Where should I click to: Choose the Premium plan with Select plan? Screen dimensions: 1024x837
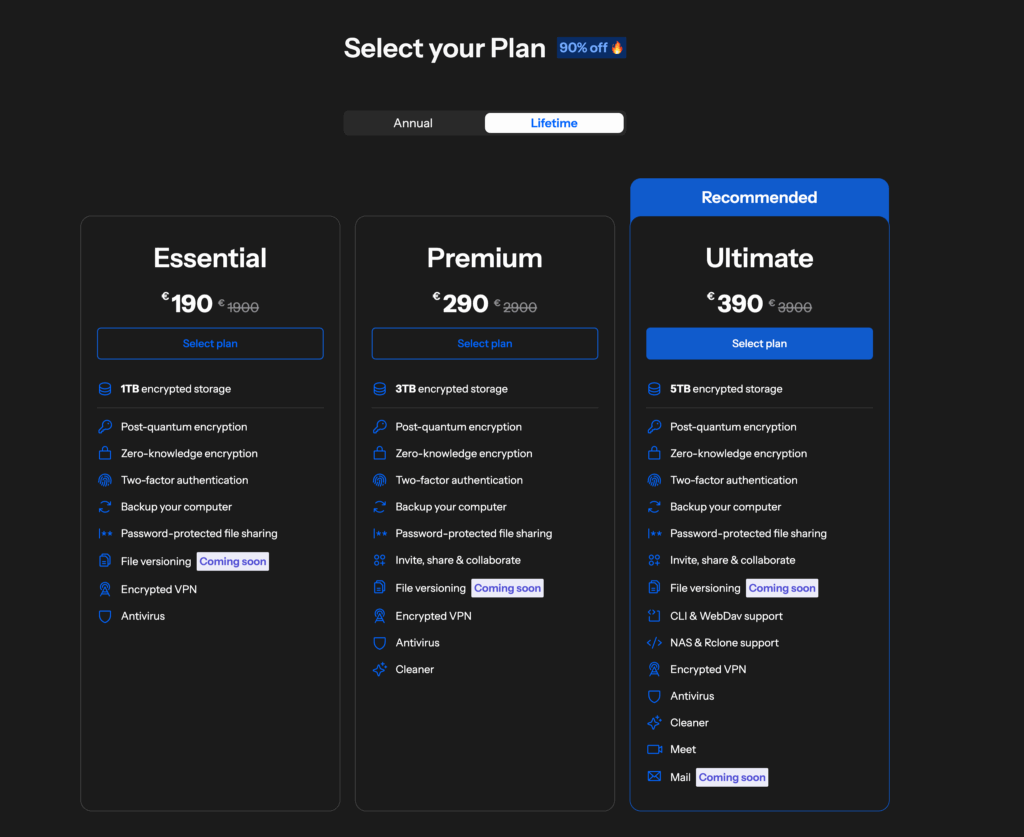click(485, 344)
